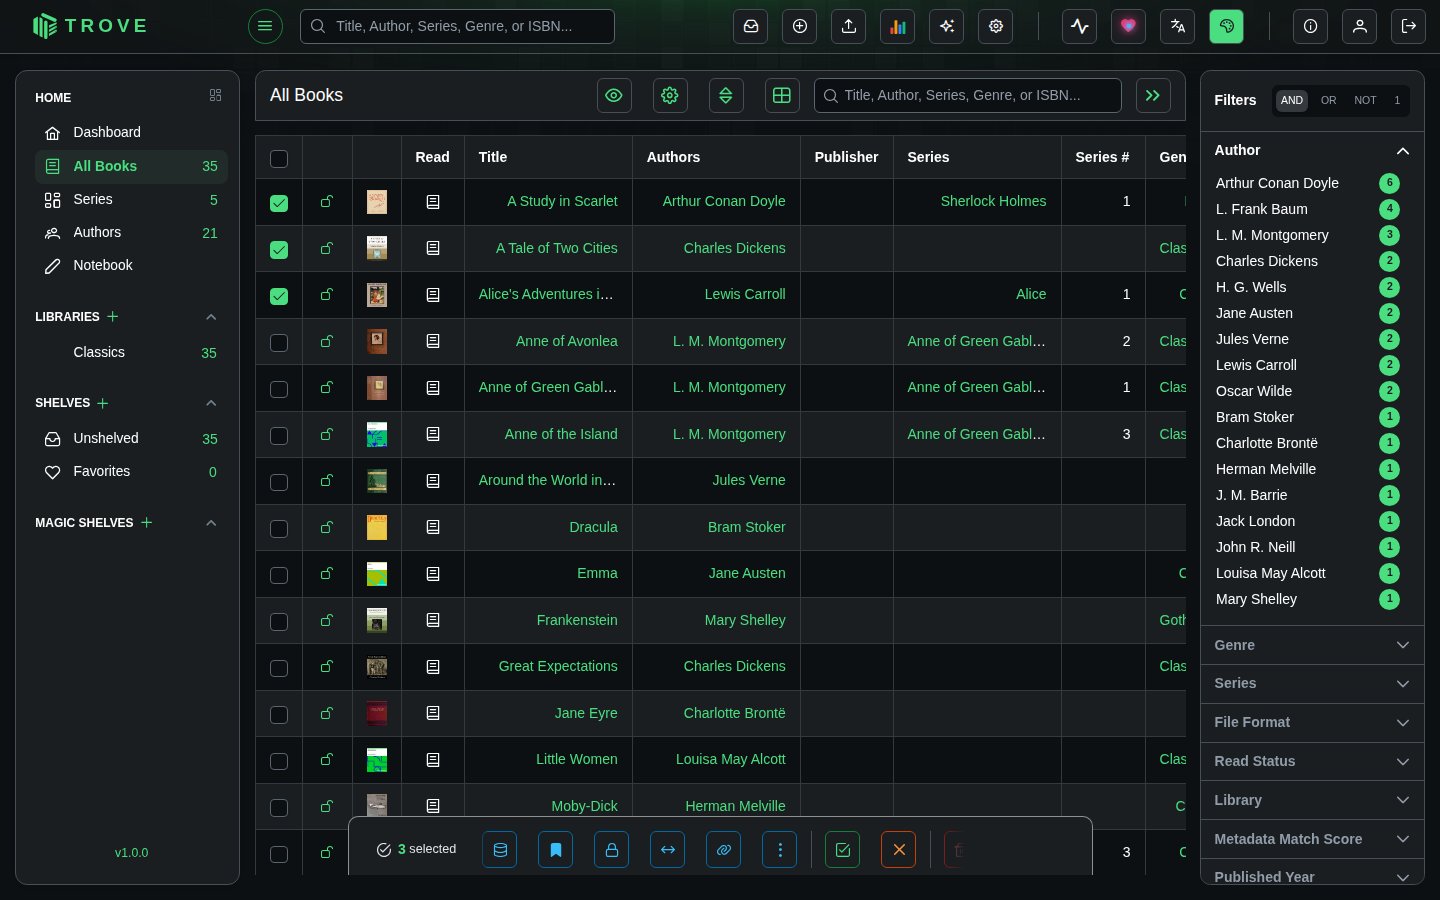
Task: Collapse the Shelves section chevron
Action: tap(211, 403)
